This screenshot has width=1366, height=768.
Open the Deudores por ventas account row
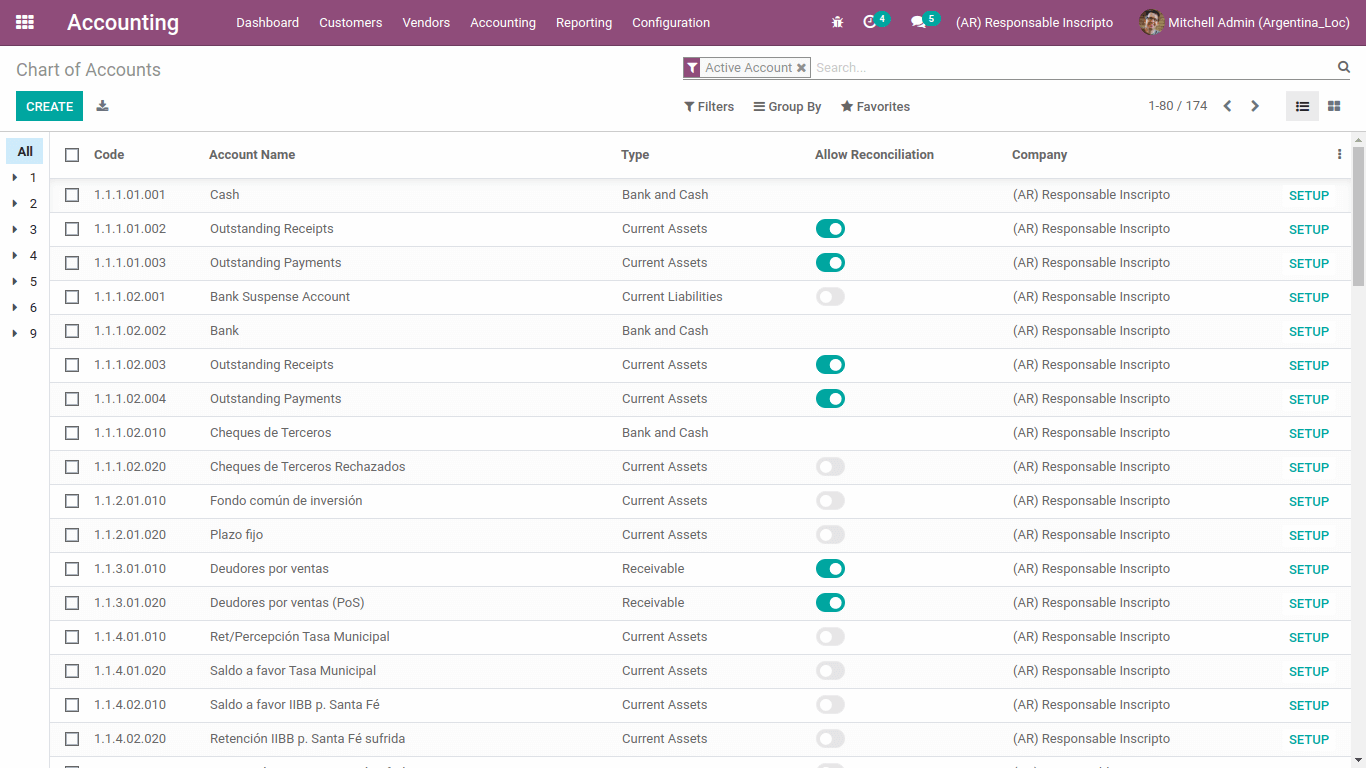click(x=700, y=569)
